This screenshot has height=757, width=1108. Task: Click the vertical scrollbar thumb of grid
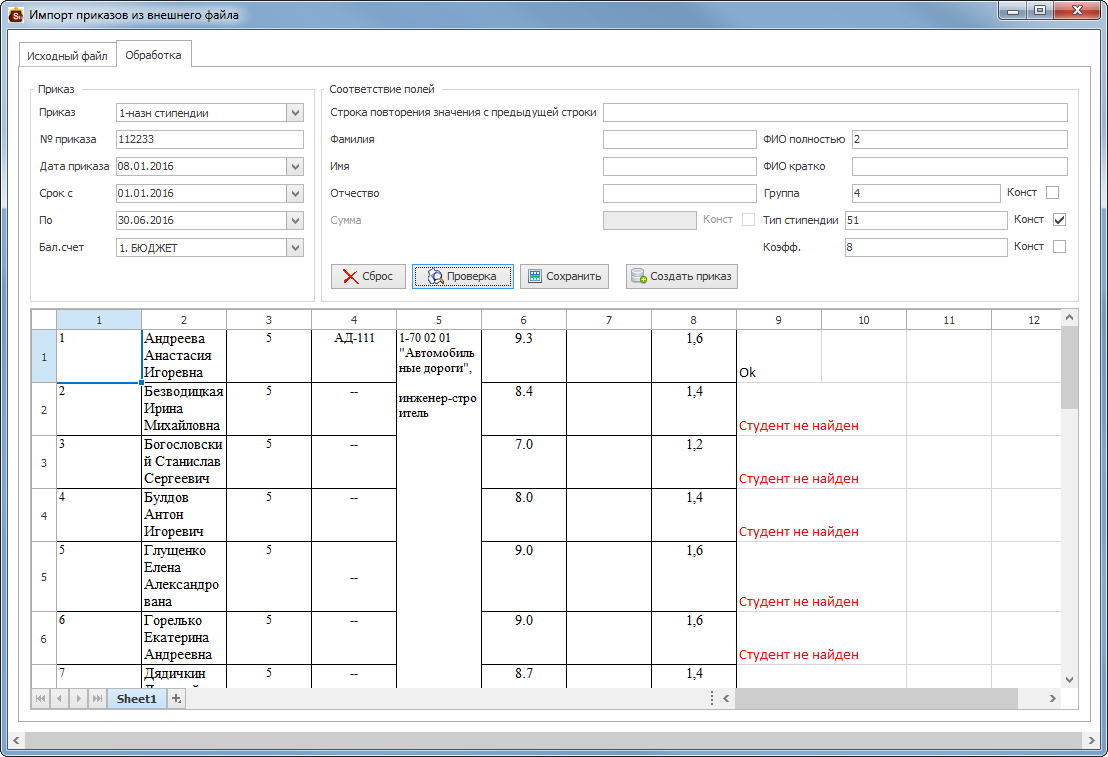tap(1069, 368)
